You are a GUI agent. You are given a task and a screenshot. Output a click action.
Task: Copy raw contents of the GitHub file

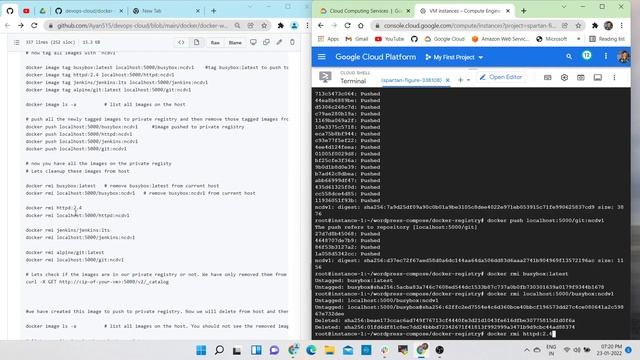266,42
